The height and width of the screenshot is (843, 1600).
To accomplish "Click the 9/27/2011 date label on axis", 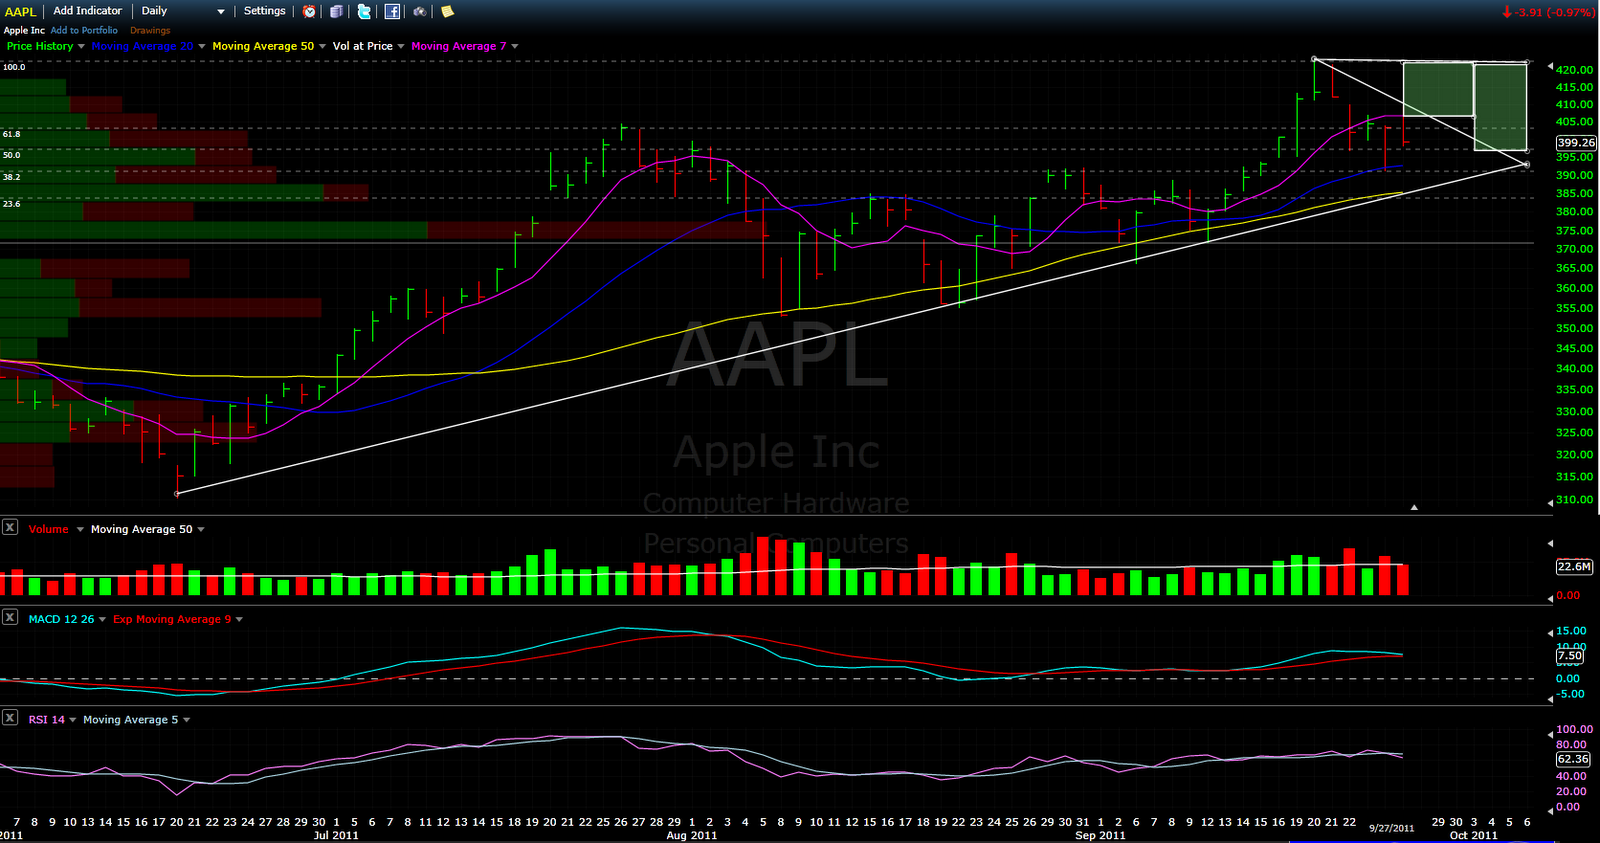I will (1392, 828).
